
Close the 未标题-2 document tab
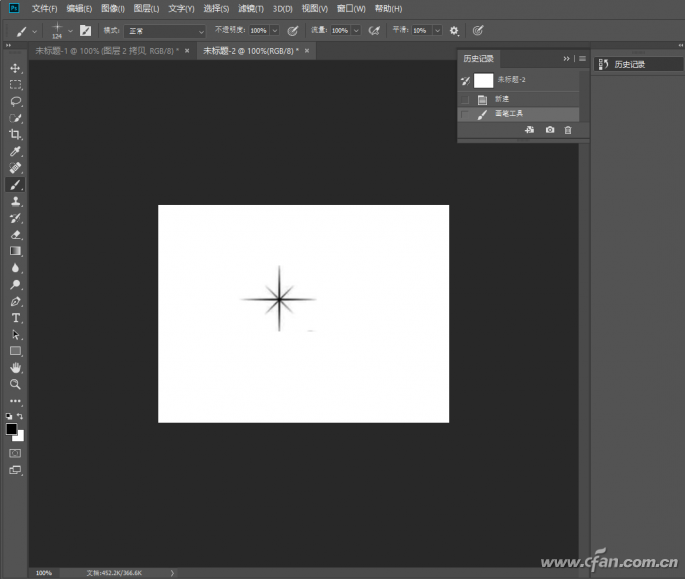(x=307, y=51)
